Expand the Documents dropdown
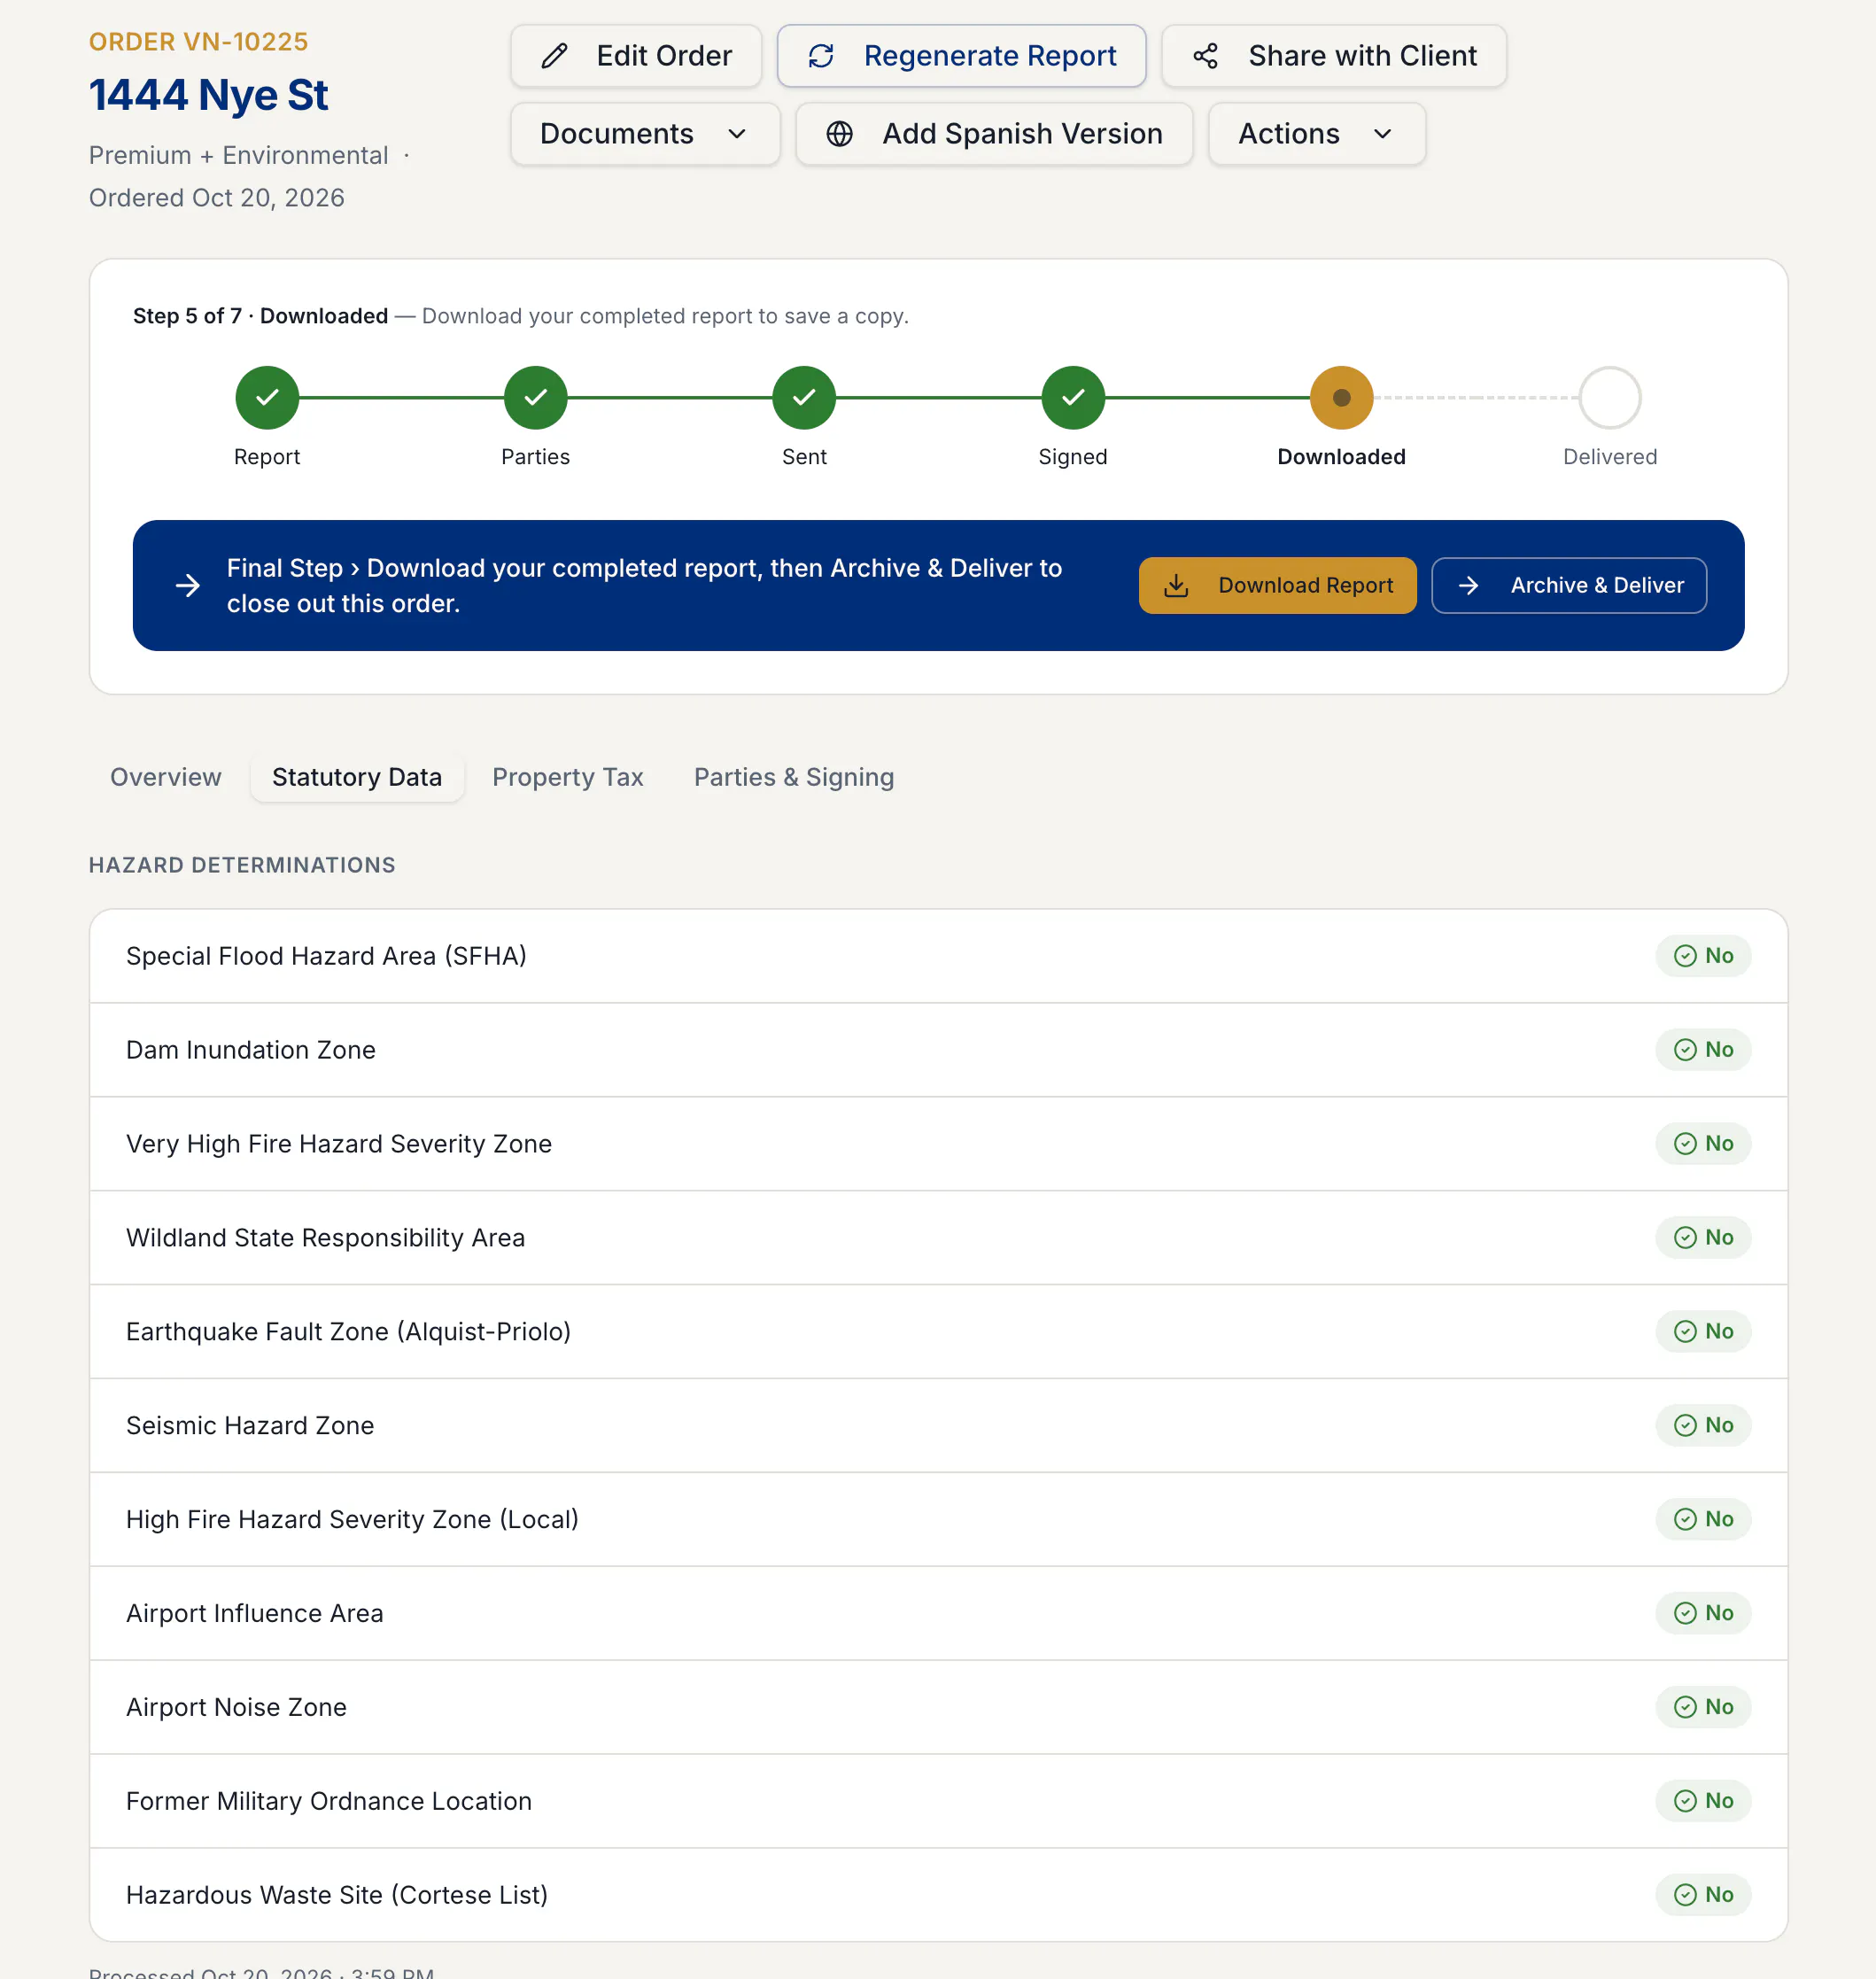The image size is (1876, 1979). pos(645,134)
